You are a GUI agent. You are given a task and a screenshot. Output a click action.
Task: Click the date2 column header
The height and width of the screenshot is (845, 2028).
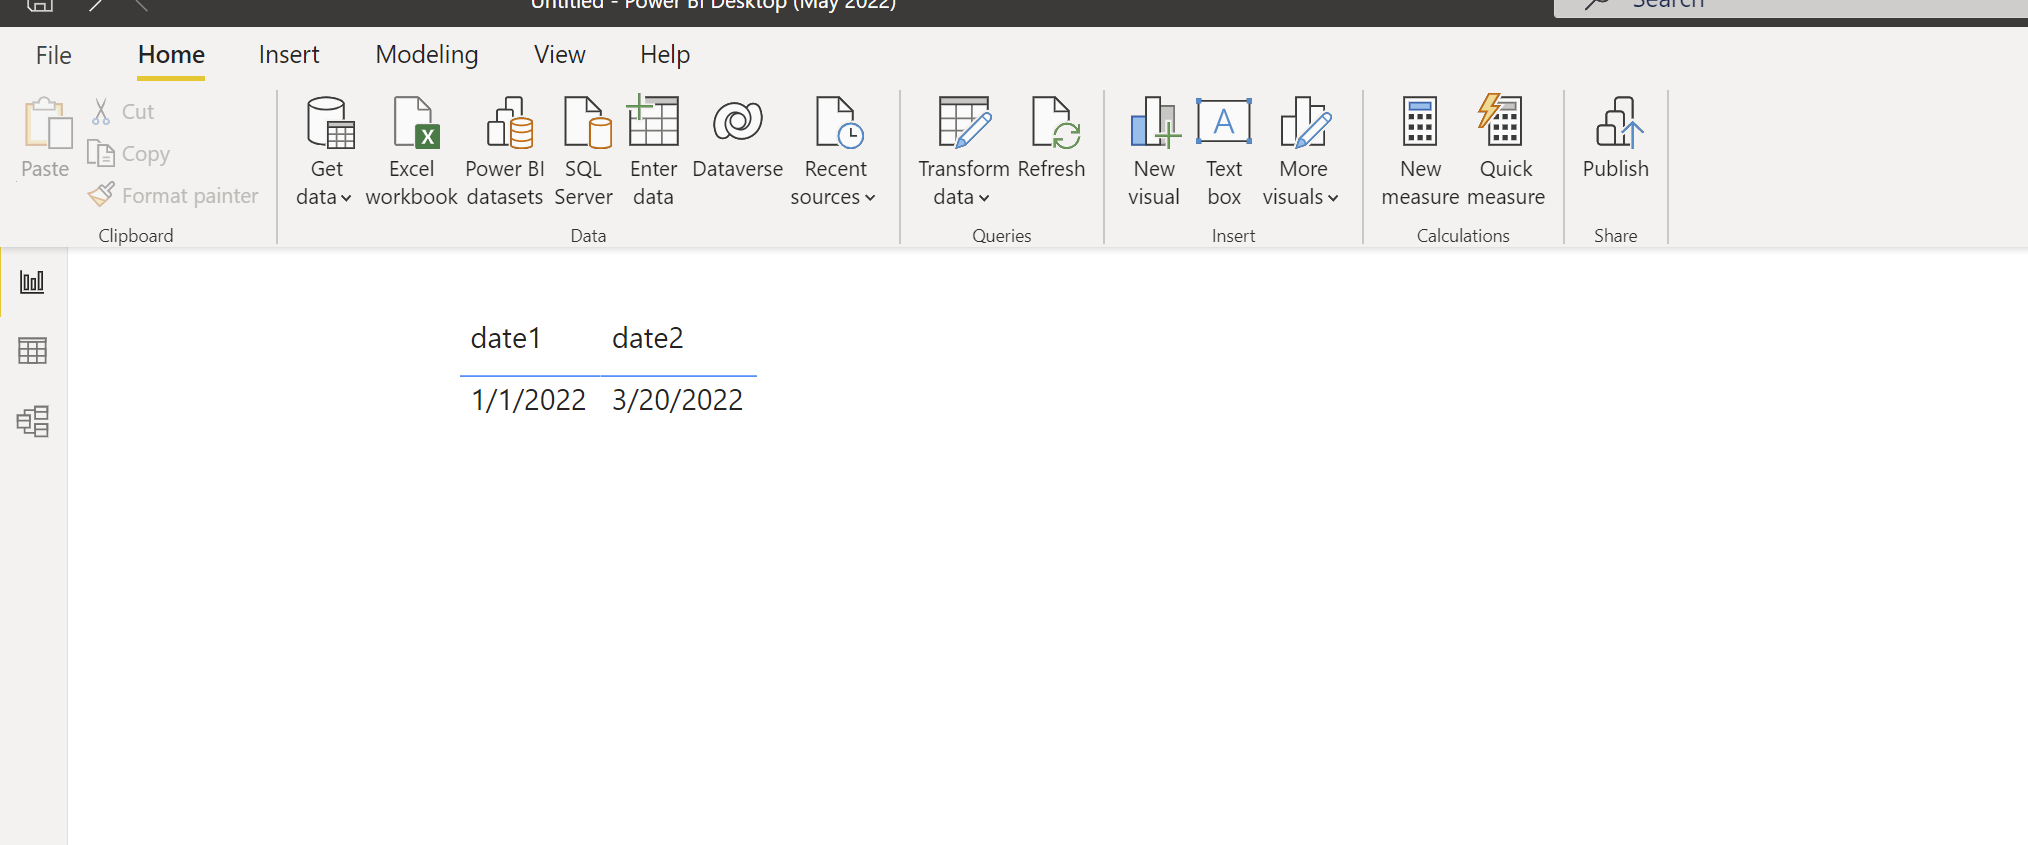[x=648, y=338]
